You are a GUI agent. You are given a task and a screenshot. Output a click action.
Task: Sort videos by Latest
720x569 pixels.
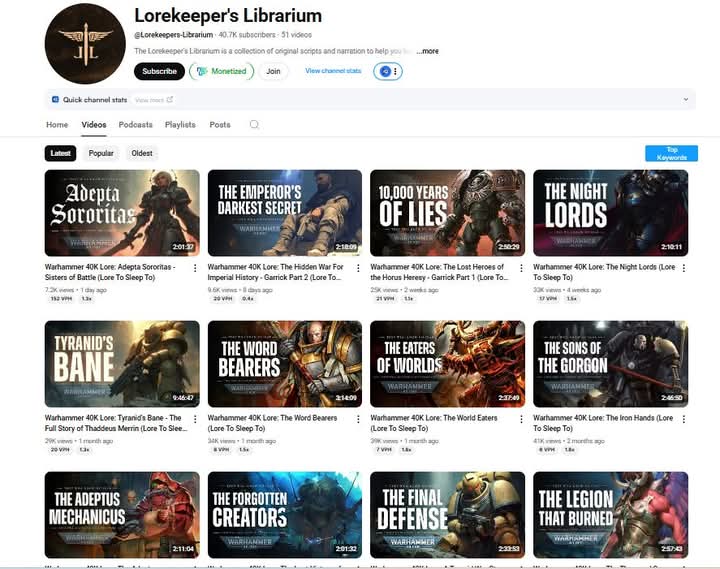pyautogui.click(x=60, y=153)
